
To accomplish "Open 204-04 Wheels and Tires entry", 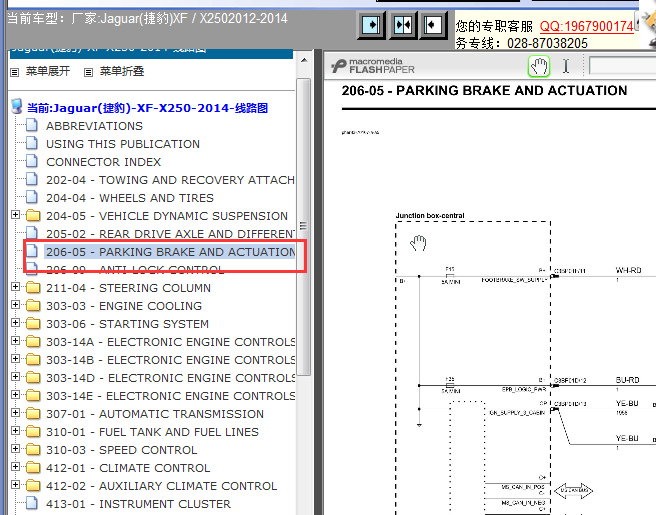I will (130, 198).
